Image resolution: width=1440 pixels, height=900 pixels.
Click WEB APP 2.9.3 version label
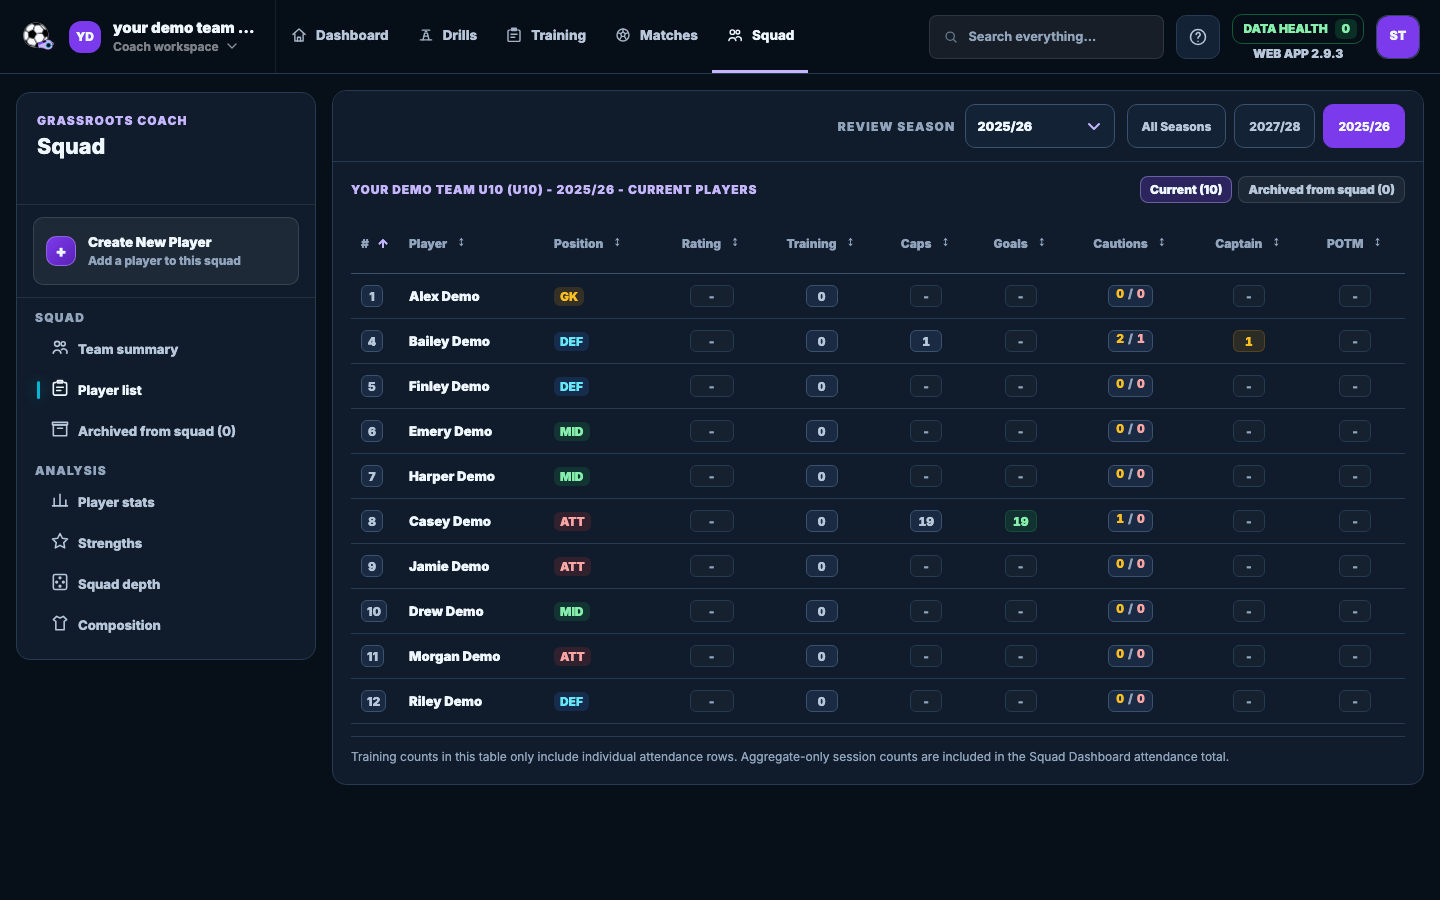pos(1298,54)
